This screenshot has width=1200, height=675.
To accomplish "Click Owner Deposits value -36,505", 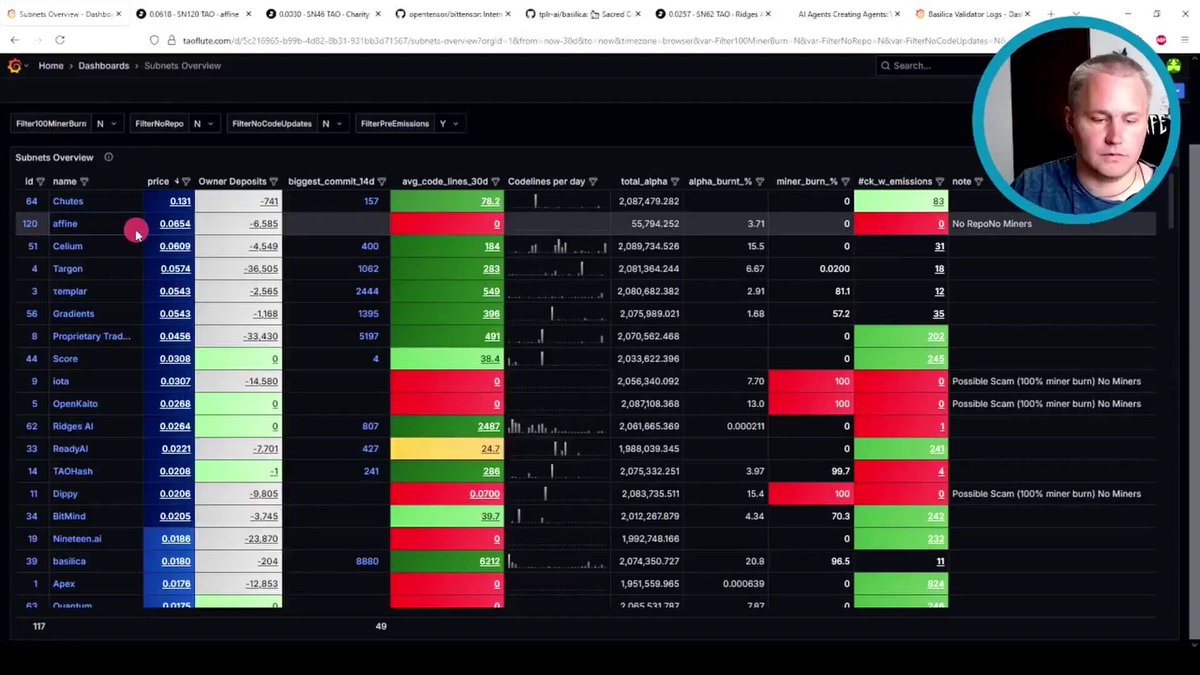I will pos(263,269).
